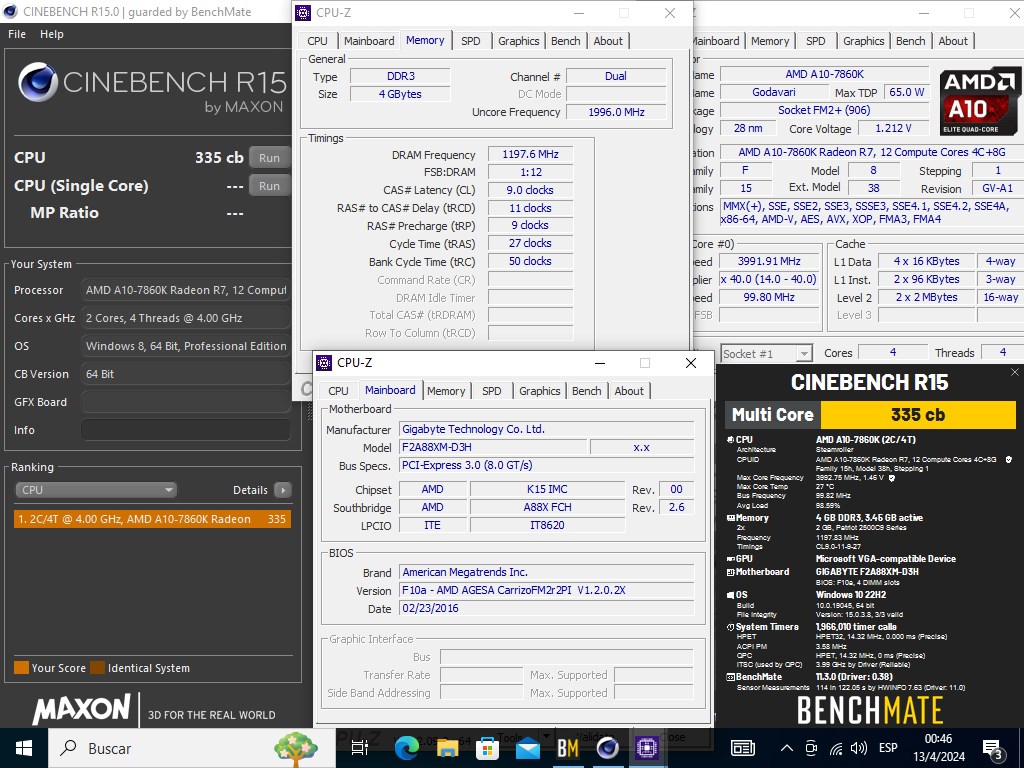Viewport: 1024px width, 768px height.
Task: Open Bench tab in Mainboard window
Action: coord(586,391)
